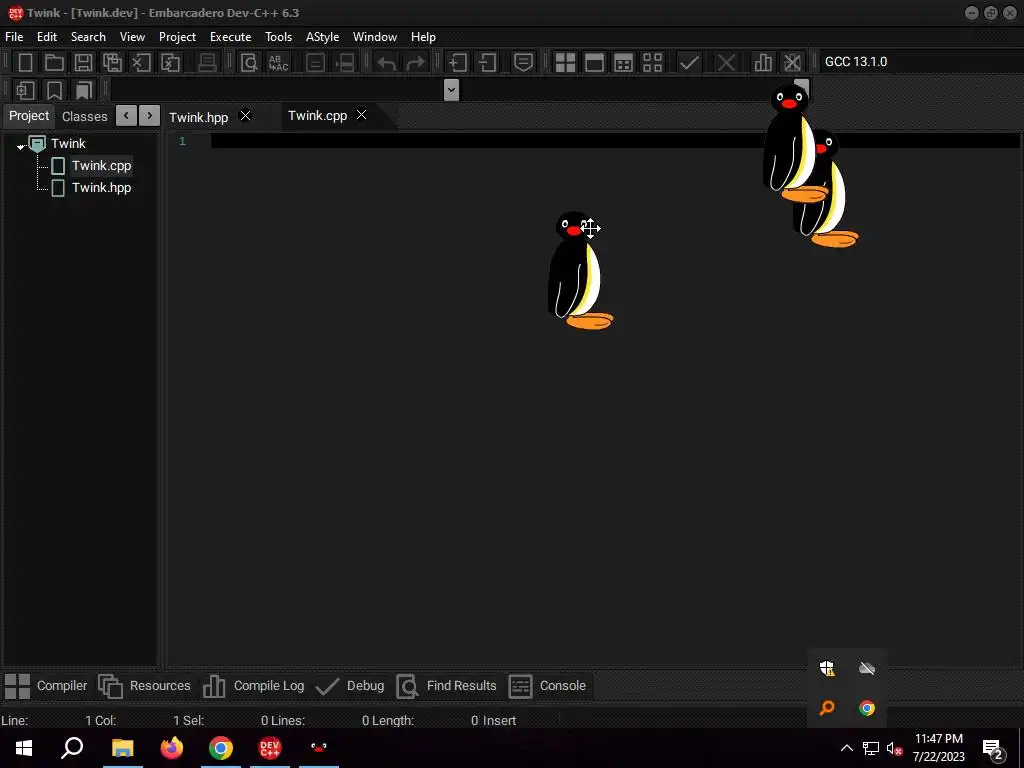
Task: Select Twink.hpp in the project tree
Action: tap(101, 188)
